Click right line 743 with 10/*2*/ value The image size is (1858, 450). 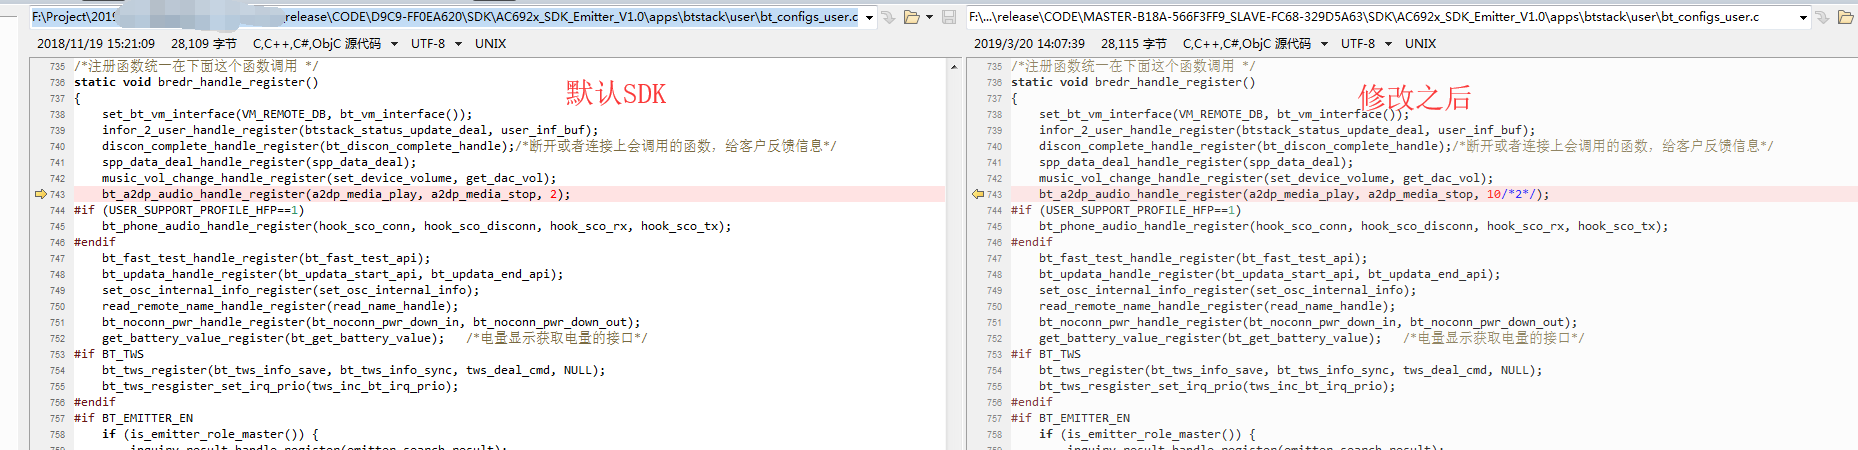click(x=1294, y=194)
